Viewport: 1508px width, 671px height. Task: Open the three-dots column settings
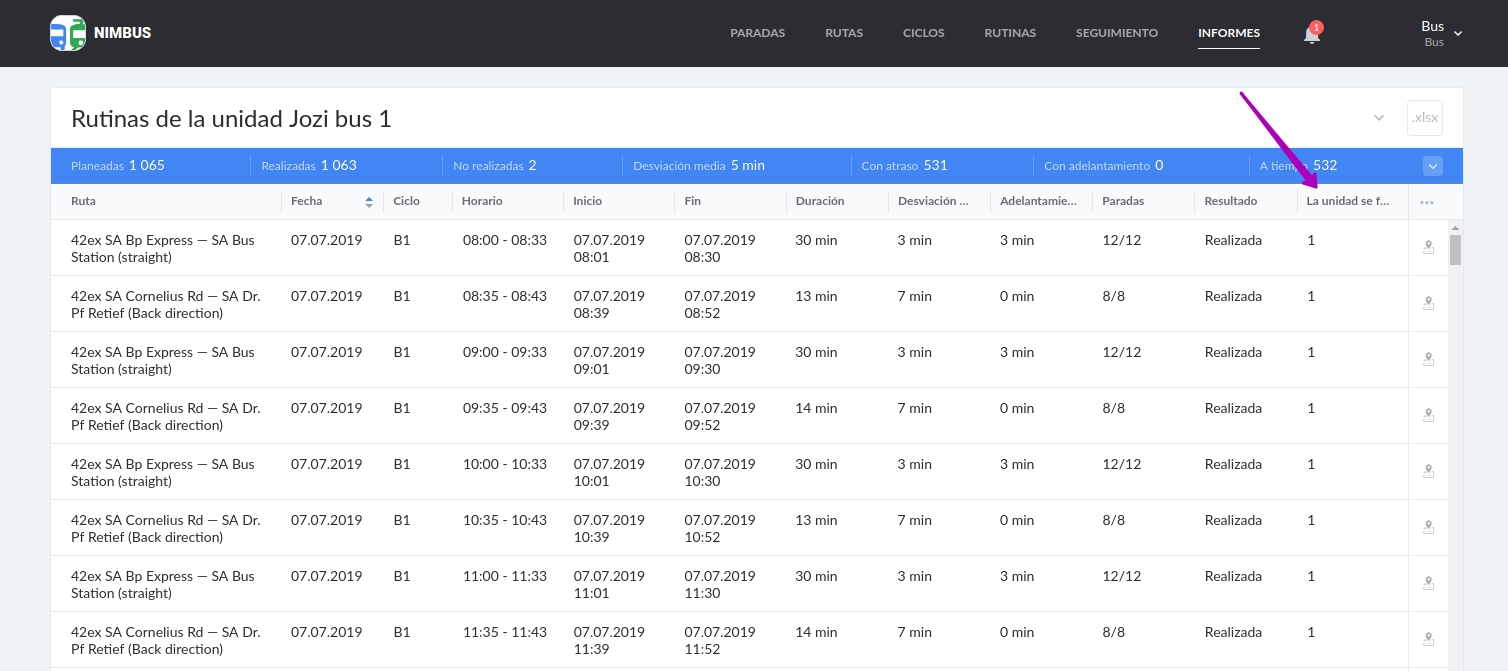[x=1427, y=202]
